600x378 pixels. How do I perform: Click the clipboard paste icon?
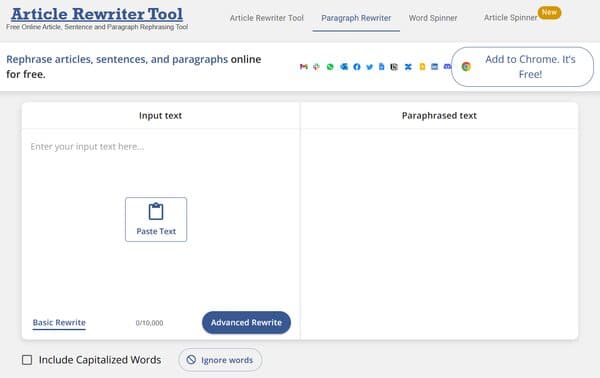point(156,211)
